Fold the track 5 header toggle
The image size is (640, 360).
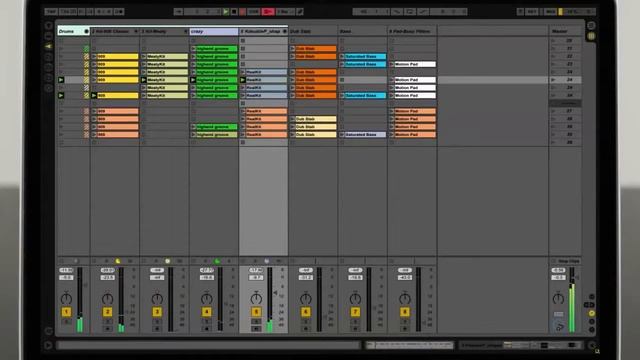pyautogui.click(x=284, y=31)
